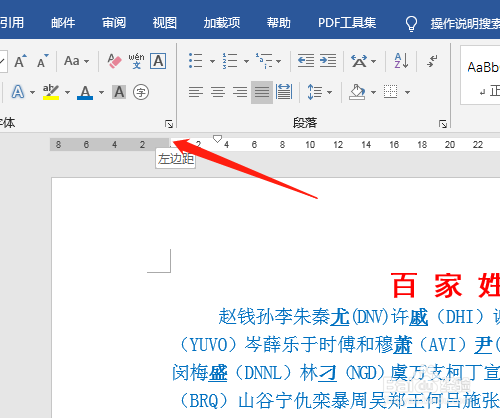Align text right
This screenshot has width=500, height=418.
pos(240,92)
